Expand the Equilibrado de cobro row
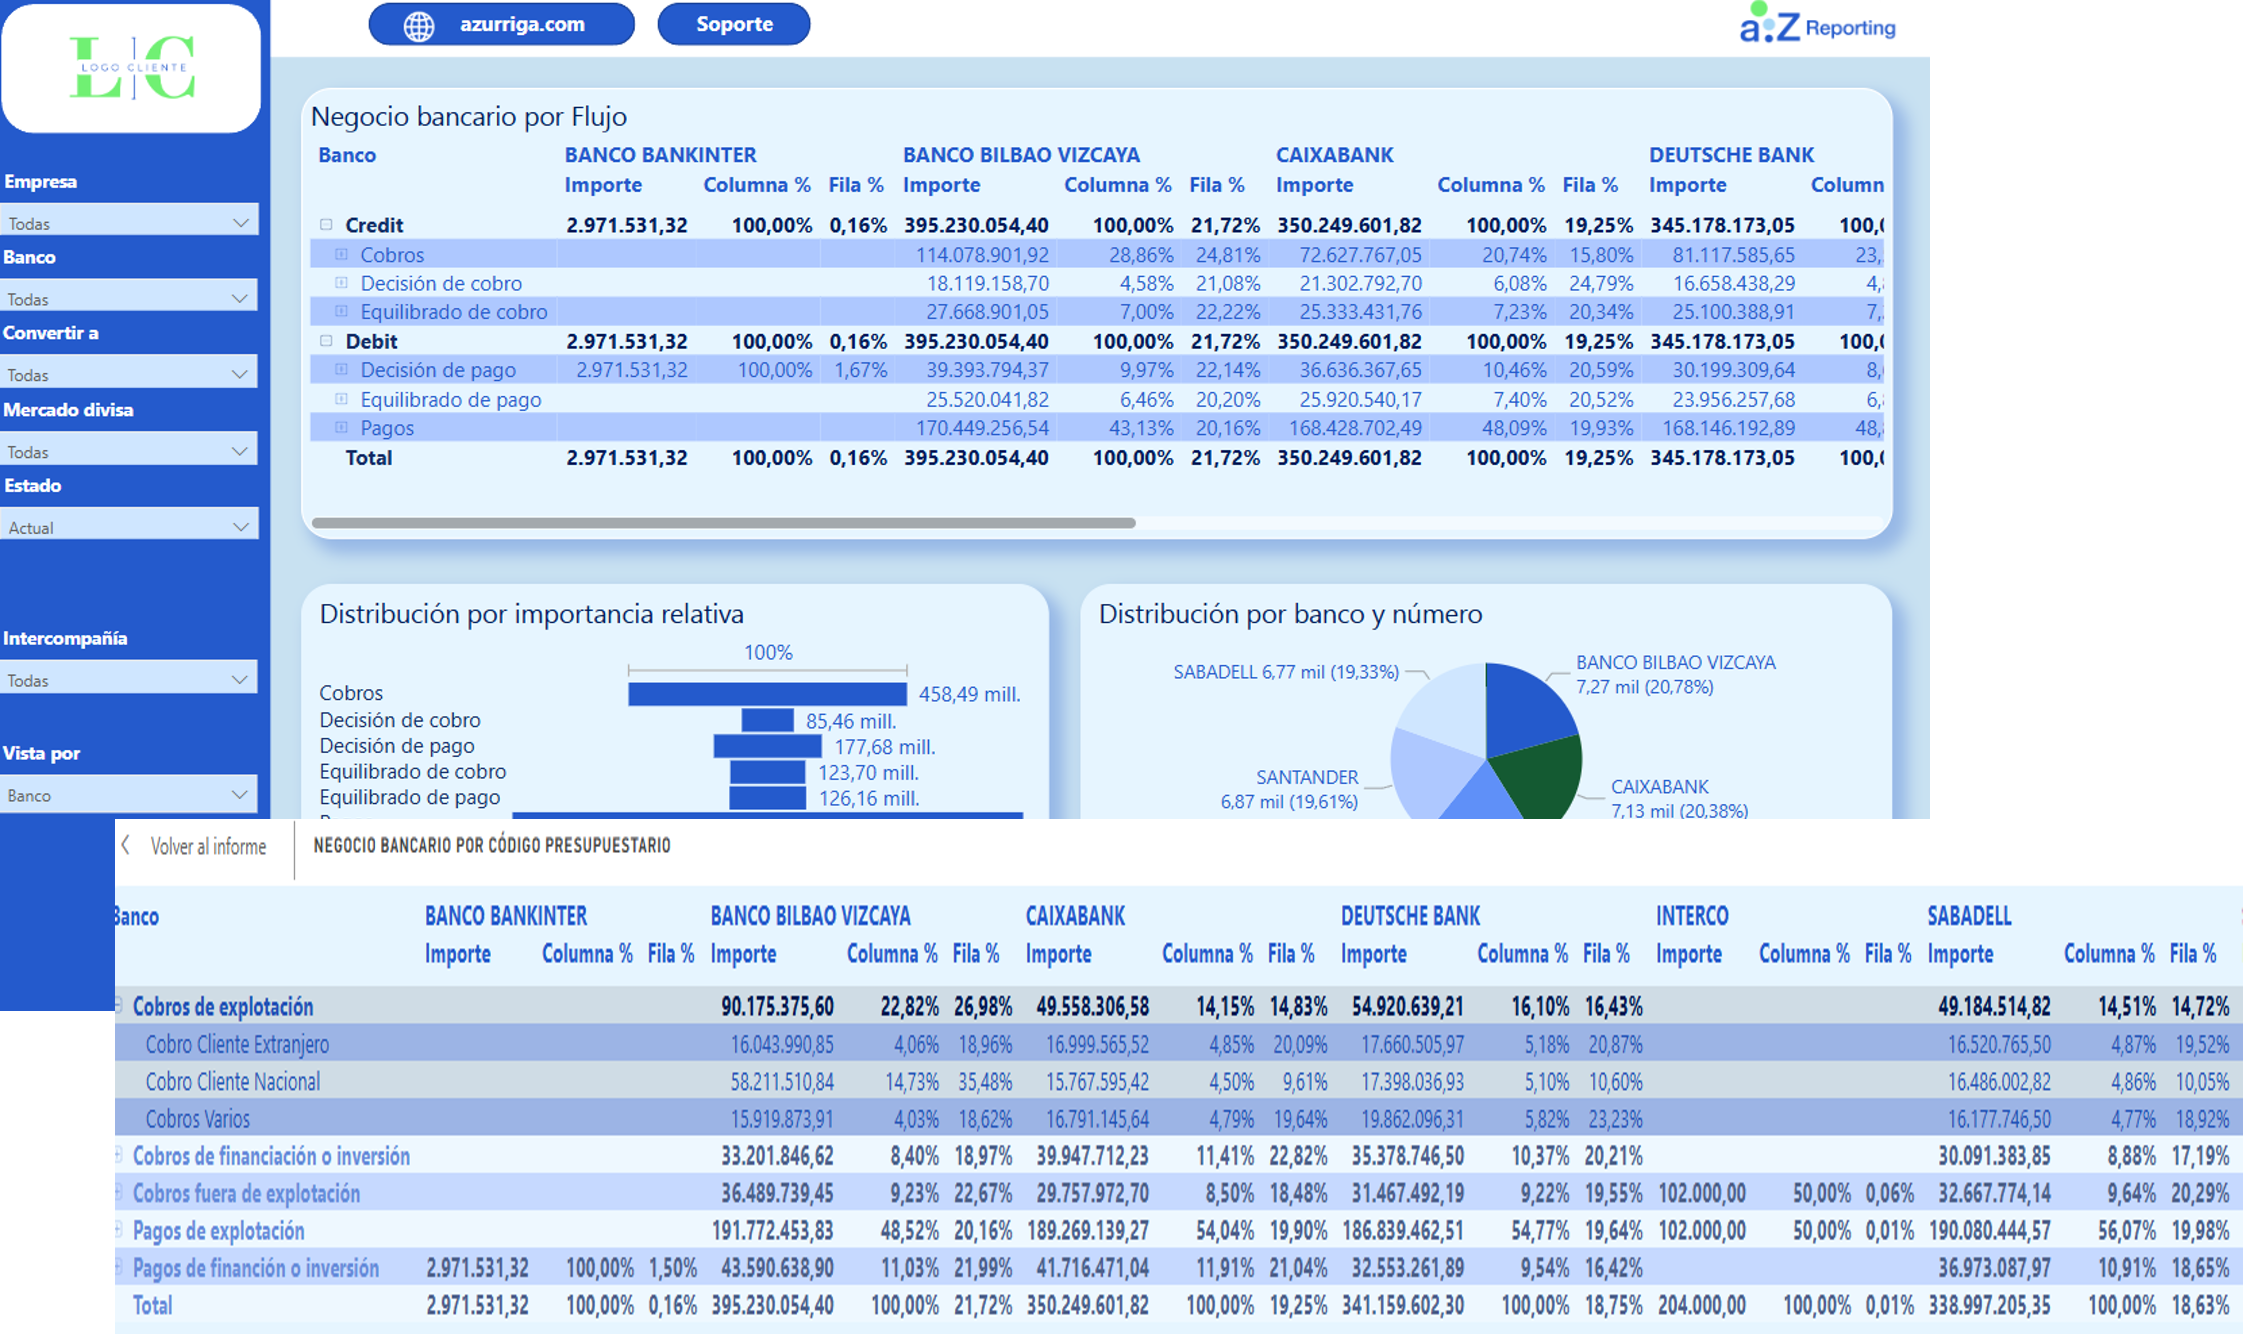 341,311
